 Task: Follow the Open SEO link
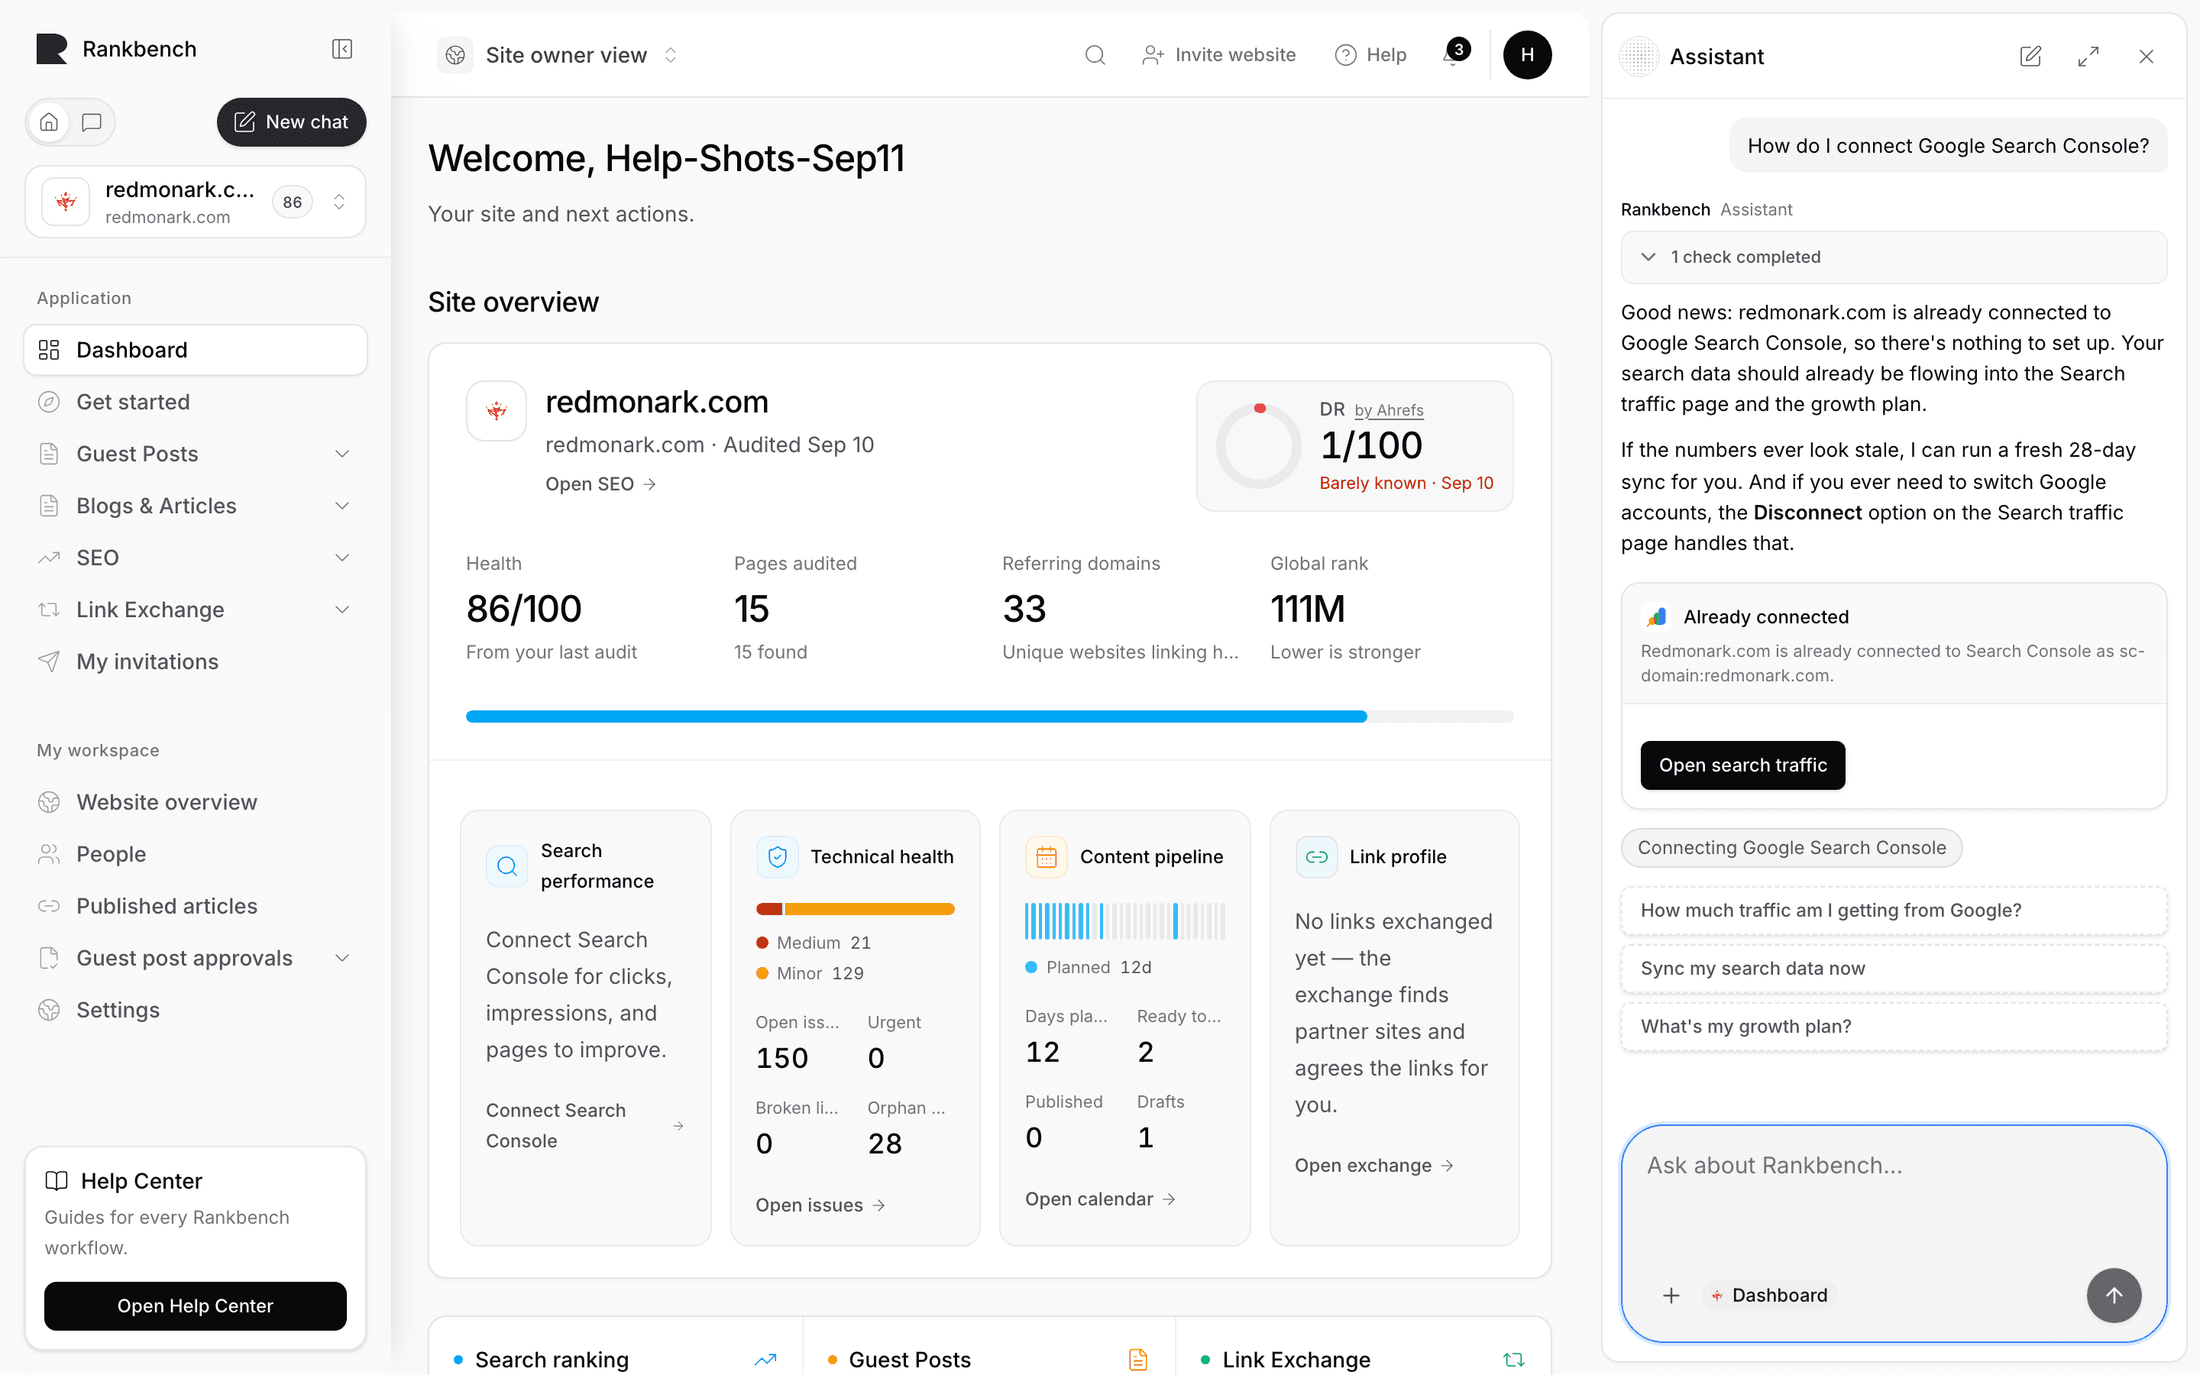[x=600, y=484]
